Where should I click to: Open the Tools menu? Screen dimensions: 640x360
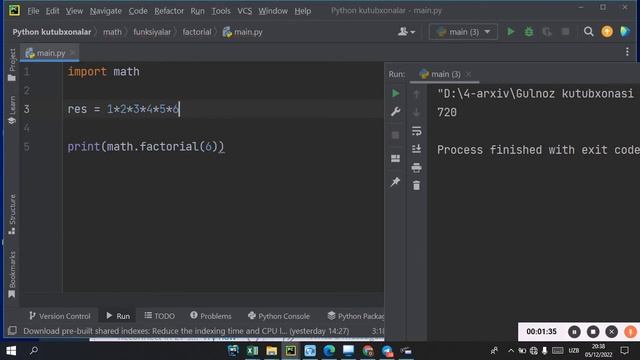tap(221, 11)
